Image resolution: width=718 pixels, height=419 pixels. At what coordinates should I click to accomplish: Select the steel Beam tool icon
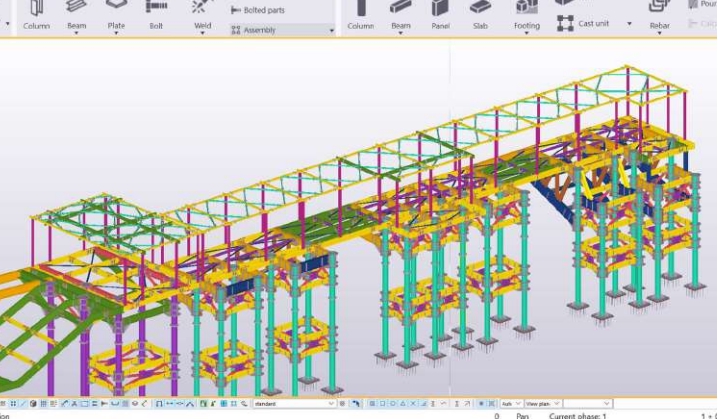tap(76, 6)
